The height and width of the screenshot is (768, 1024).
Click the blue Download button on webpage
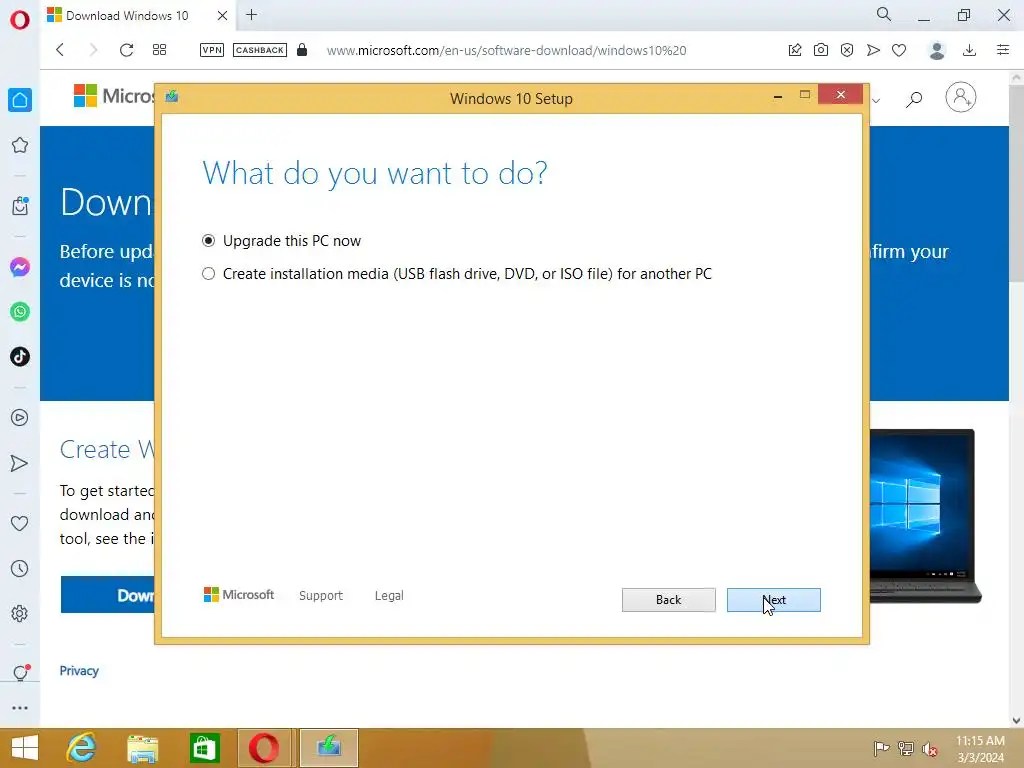click(x=108, y=595)
